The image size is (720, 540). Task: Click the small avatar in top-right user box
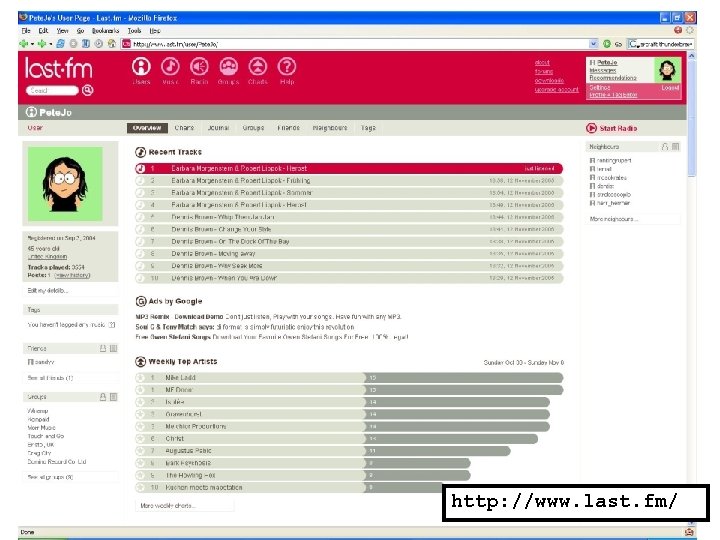pos(667,70)
